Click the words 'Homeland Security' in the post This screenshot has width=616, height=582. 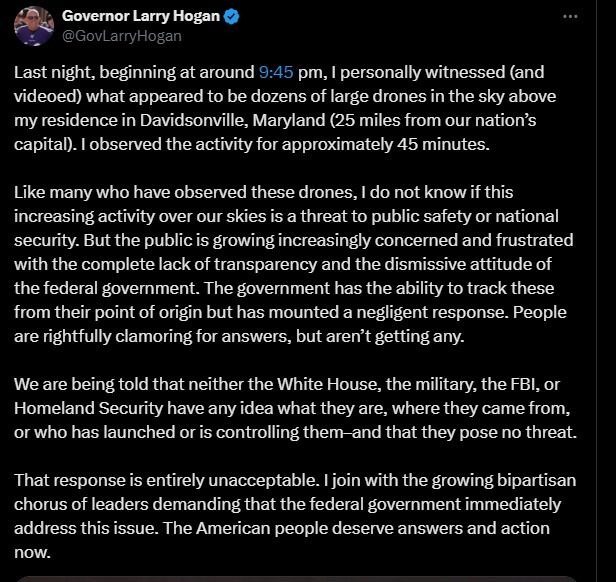pos(88,408)
